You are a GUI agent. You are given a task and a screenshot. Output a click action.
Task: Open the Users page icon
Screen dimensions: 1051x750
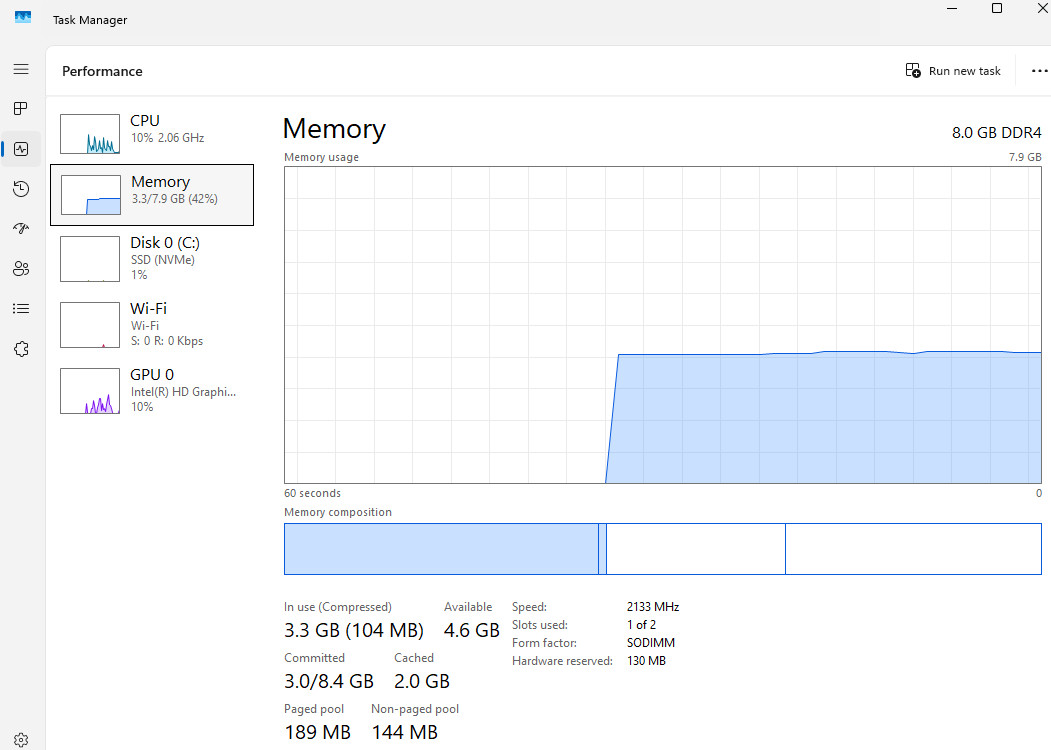pos(21,269)
